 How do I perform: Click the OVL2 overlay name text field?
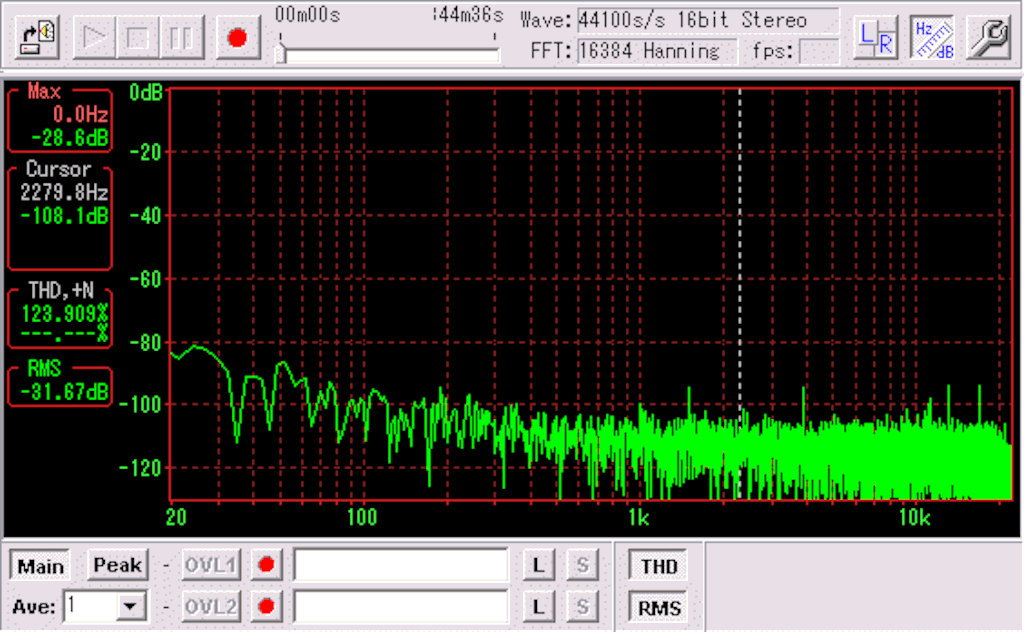tap(400, 607)
